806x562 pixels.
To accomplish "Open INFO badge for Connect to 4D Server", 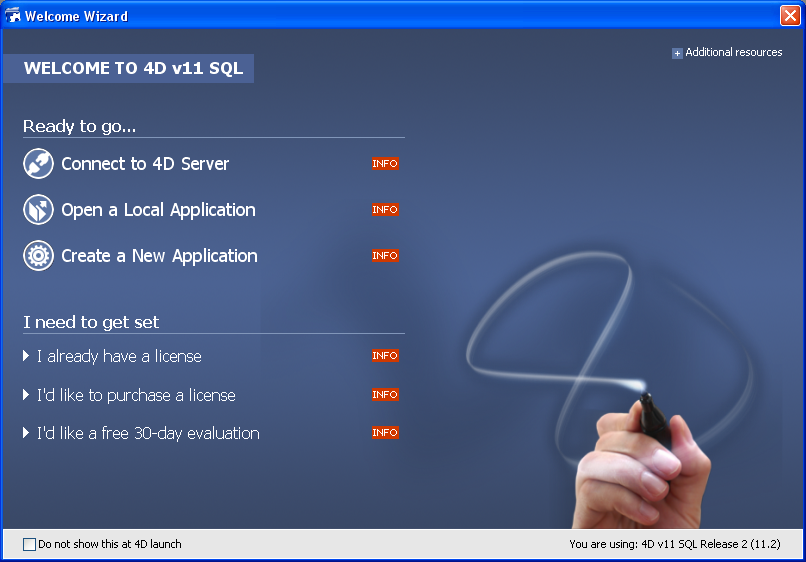I will [x=385, y=164].
